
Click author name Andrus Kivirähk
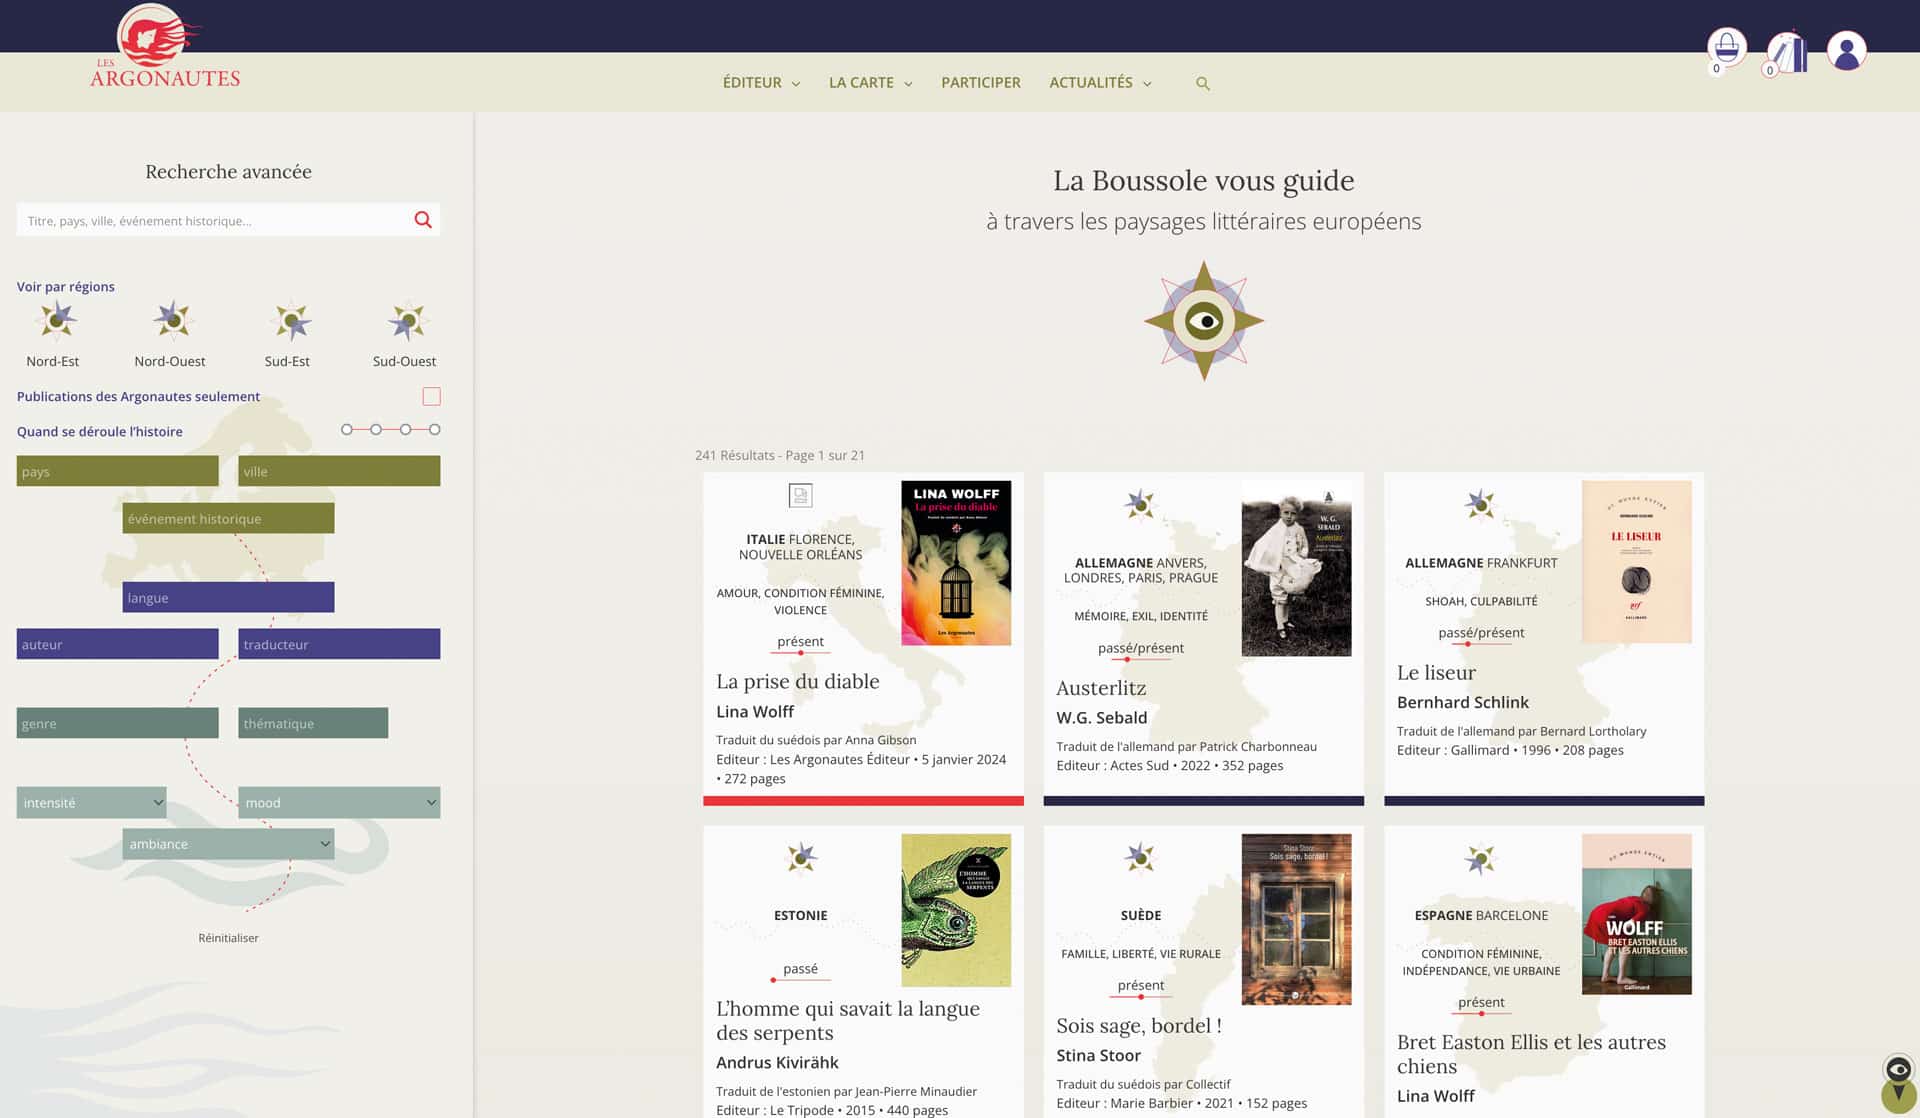click(776, 1063)
